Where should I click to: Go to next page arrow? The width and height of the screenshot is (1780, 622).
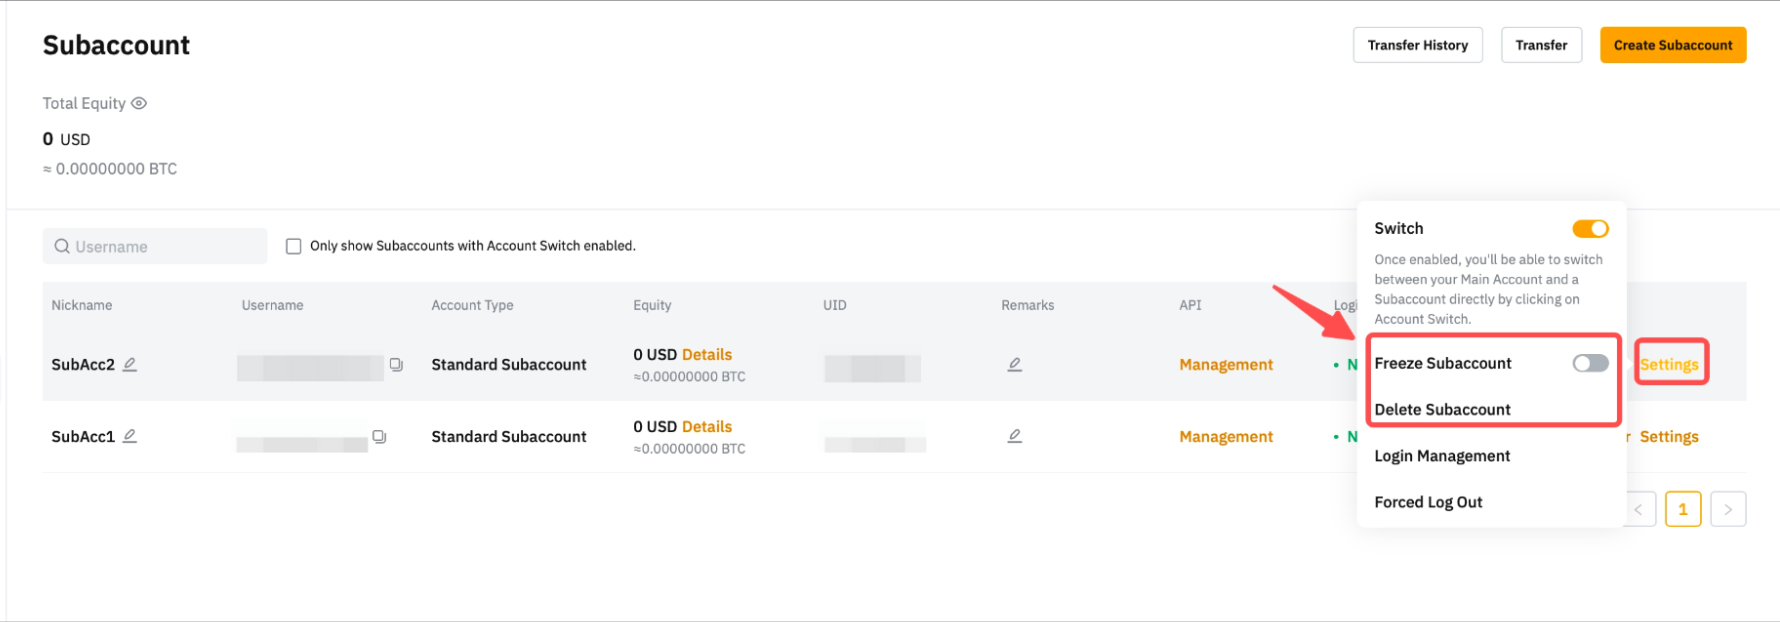[x=1728, y=509]
